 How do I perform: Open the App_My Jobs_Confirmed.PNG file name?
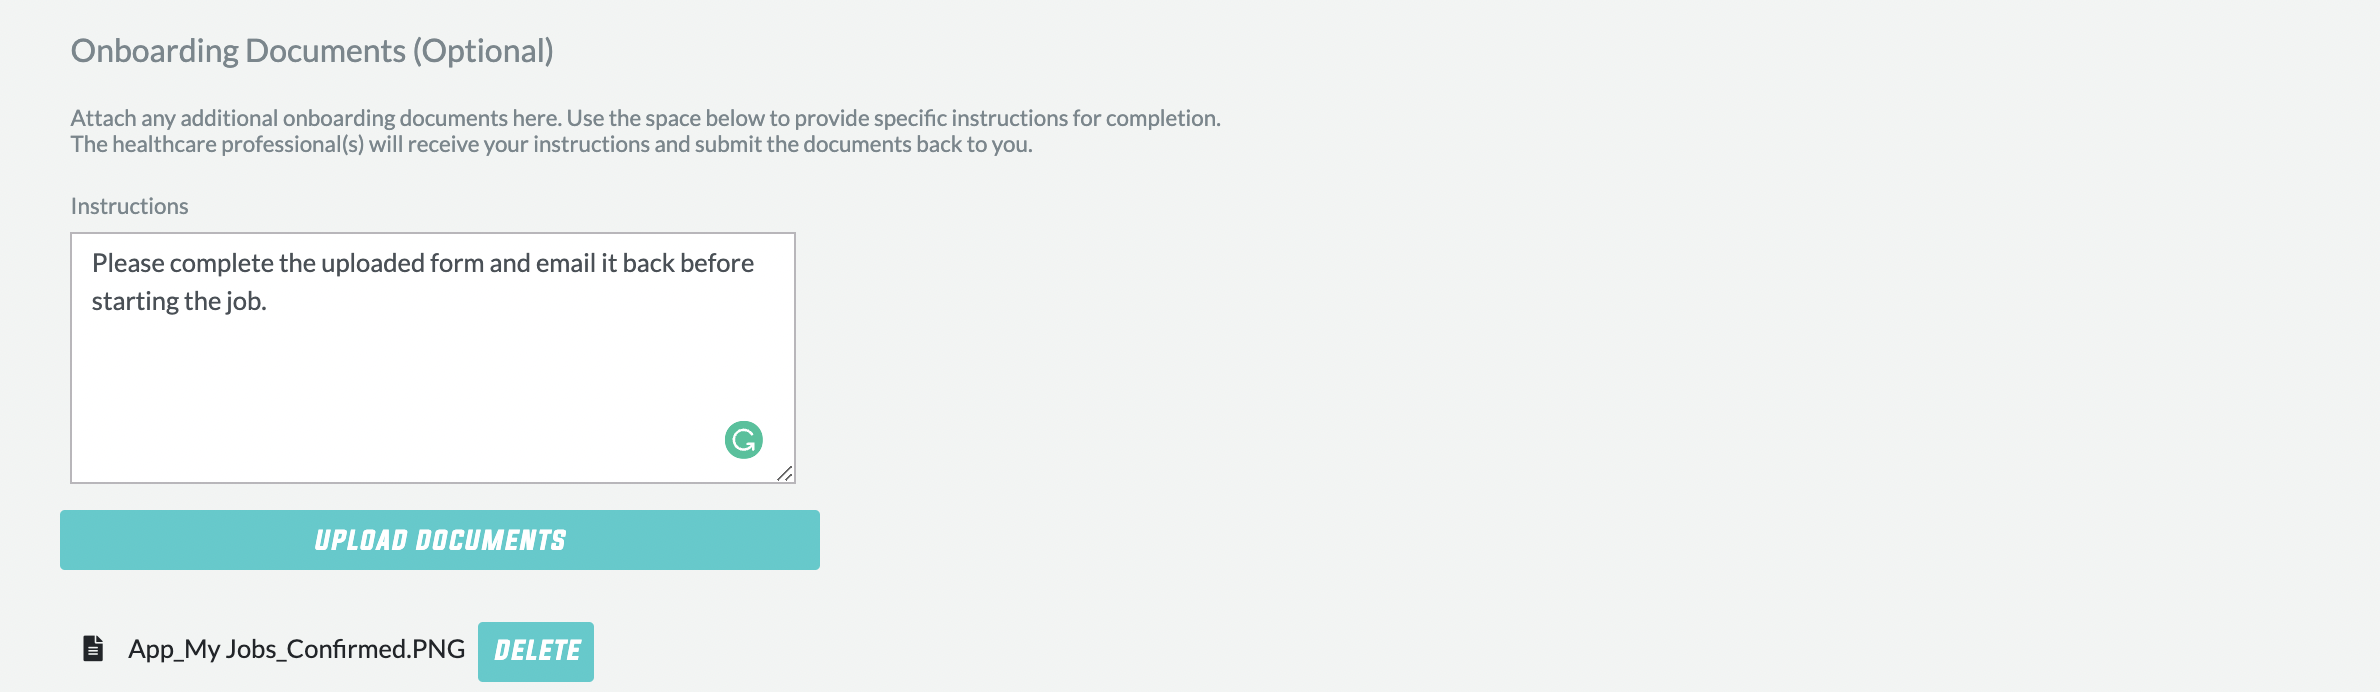[x=296, y=649]
